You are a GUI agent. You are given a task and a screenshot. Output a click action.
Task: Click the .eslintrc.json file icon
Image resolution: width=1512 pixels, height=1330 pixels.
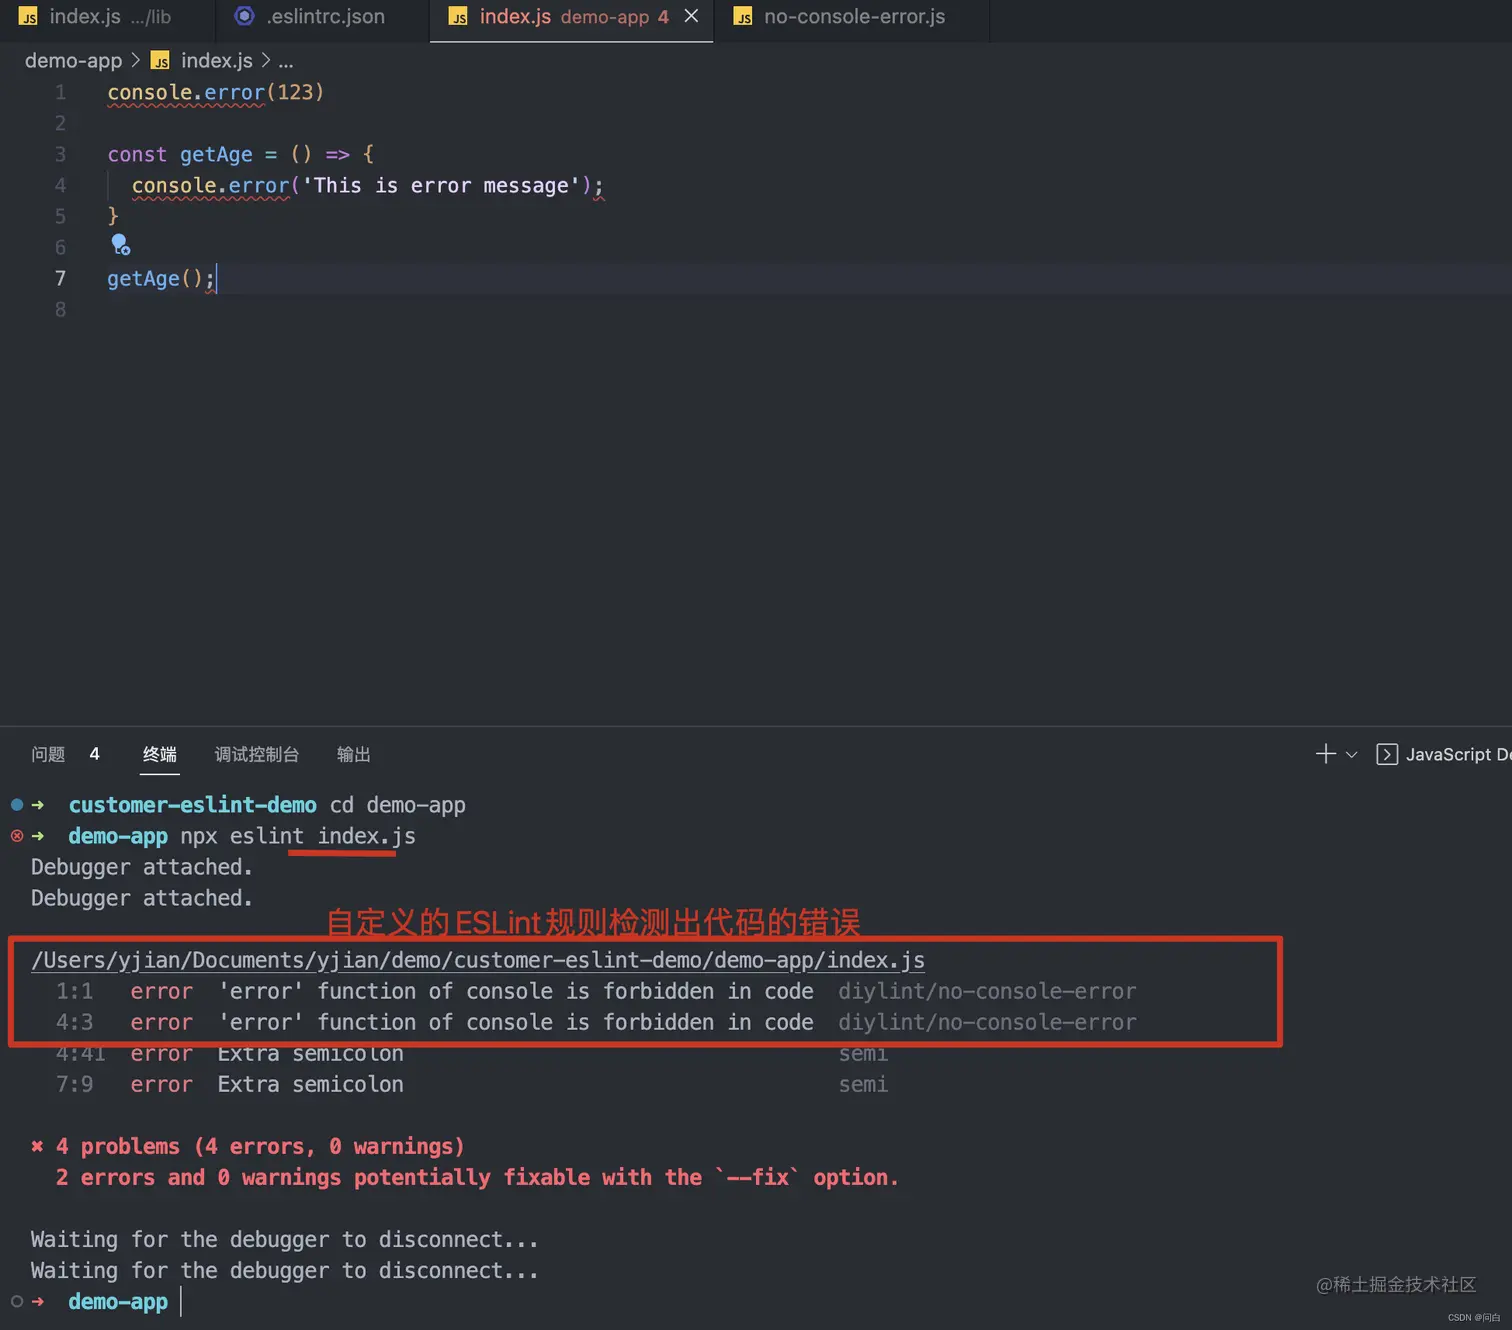(x=244, y=16)
